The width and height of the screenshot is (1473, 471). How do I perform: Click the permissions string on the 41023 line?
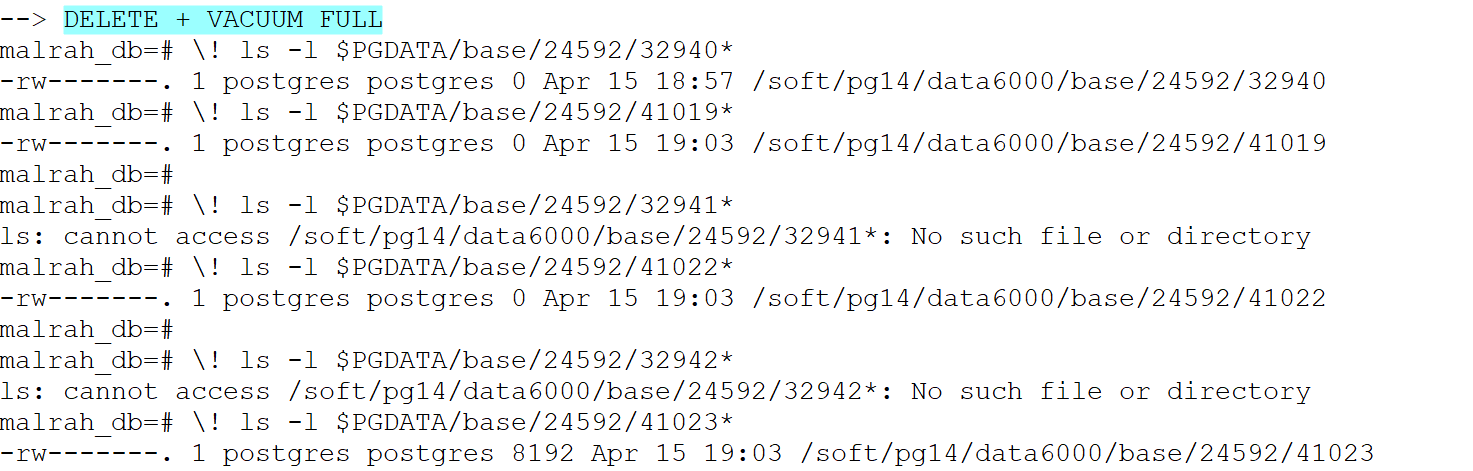click(87, 453)
